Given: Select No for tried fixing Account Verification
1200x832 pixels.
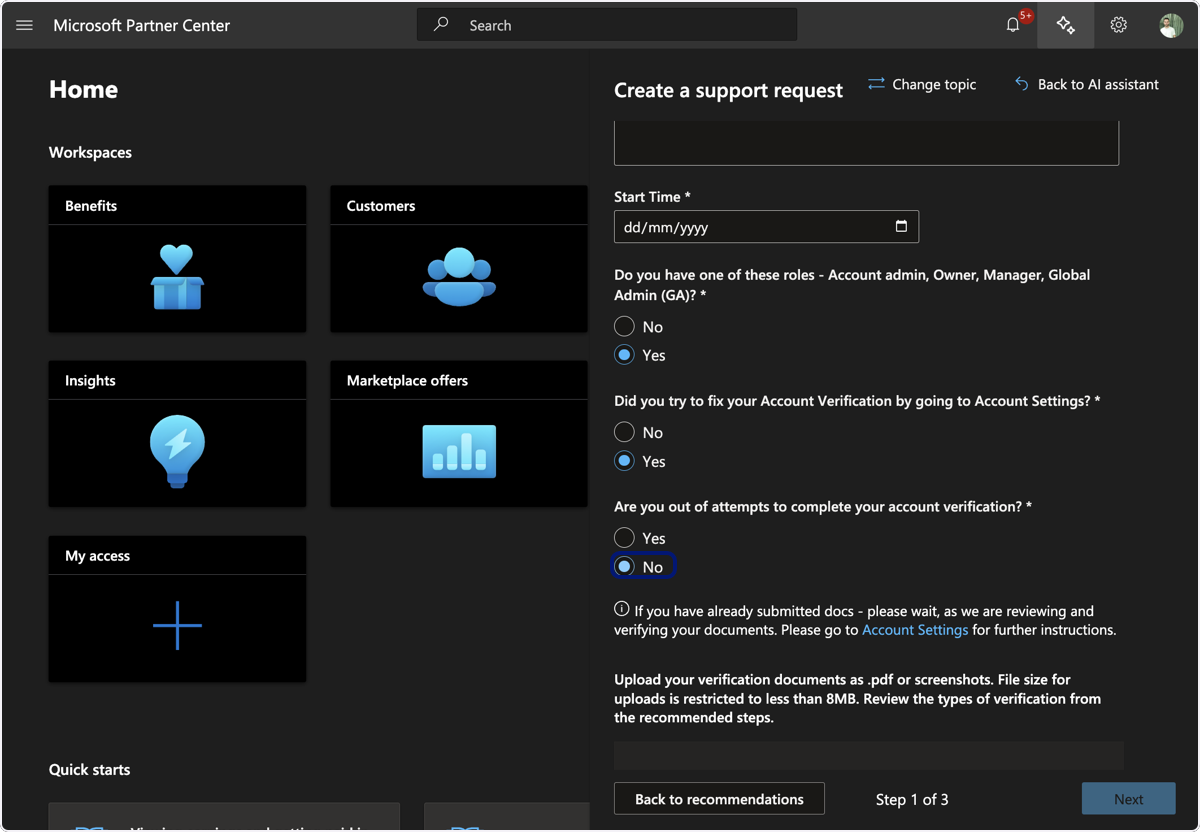Looking at the screenshot, I should click(625, 432).
